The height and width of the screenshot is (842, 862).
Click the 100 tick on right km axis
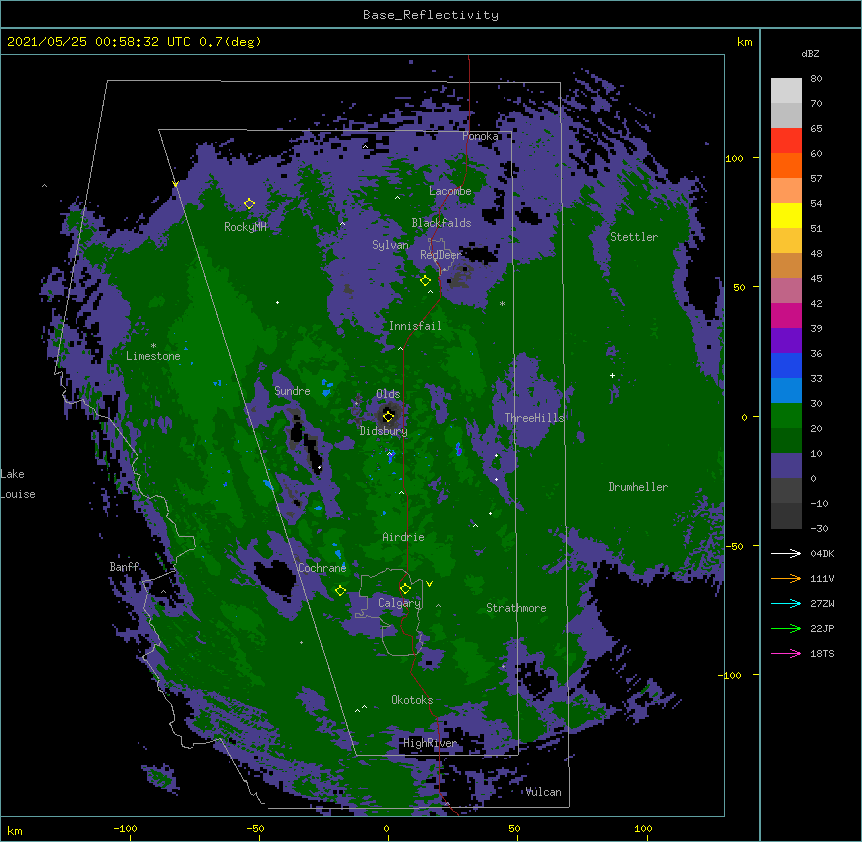[734, 158]
